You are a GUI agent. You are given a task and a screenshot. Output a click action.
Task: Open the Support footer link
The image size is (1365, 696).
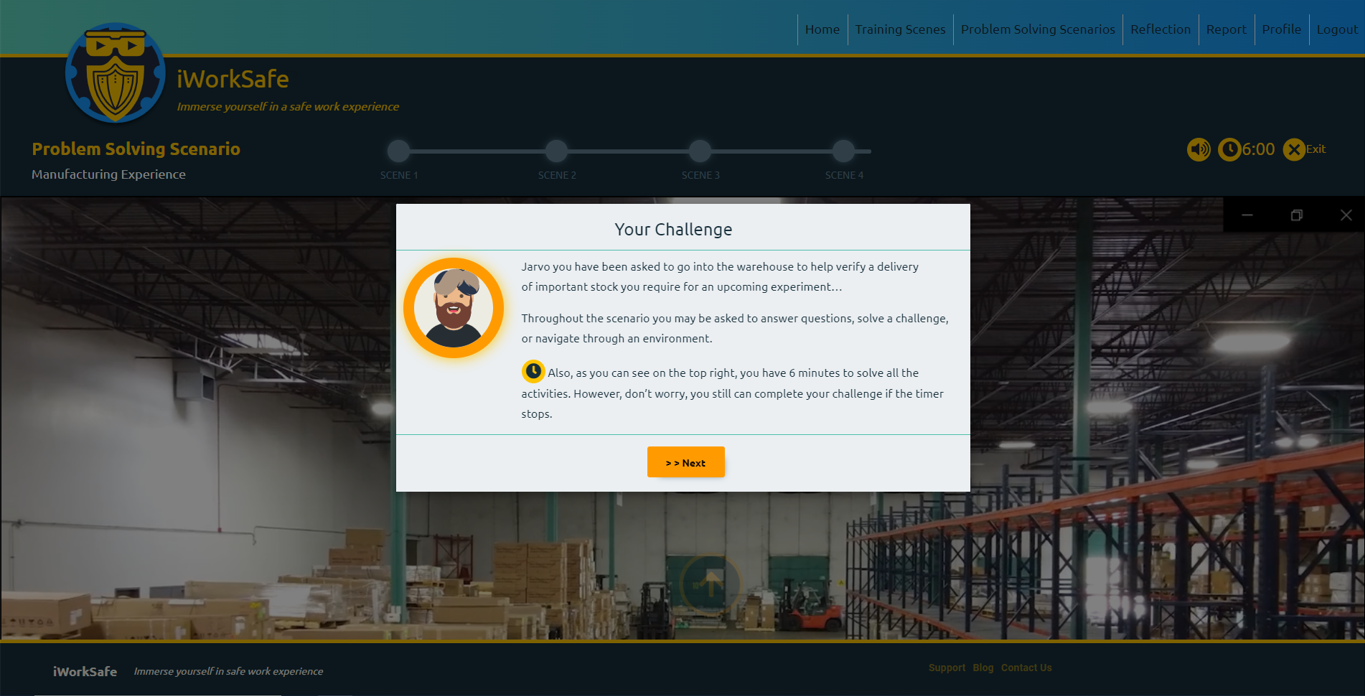946,668
